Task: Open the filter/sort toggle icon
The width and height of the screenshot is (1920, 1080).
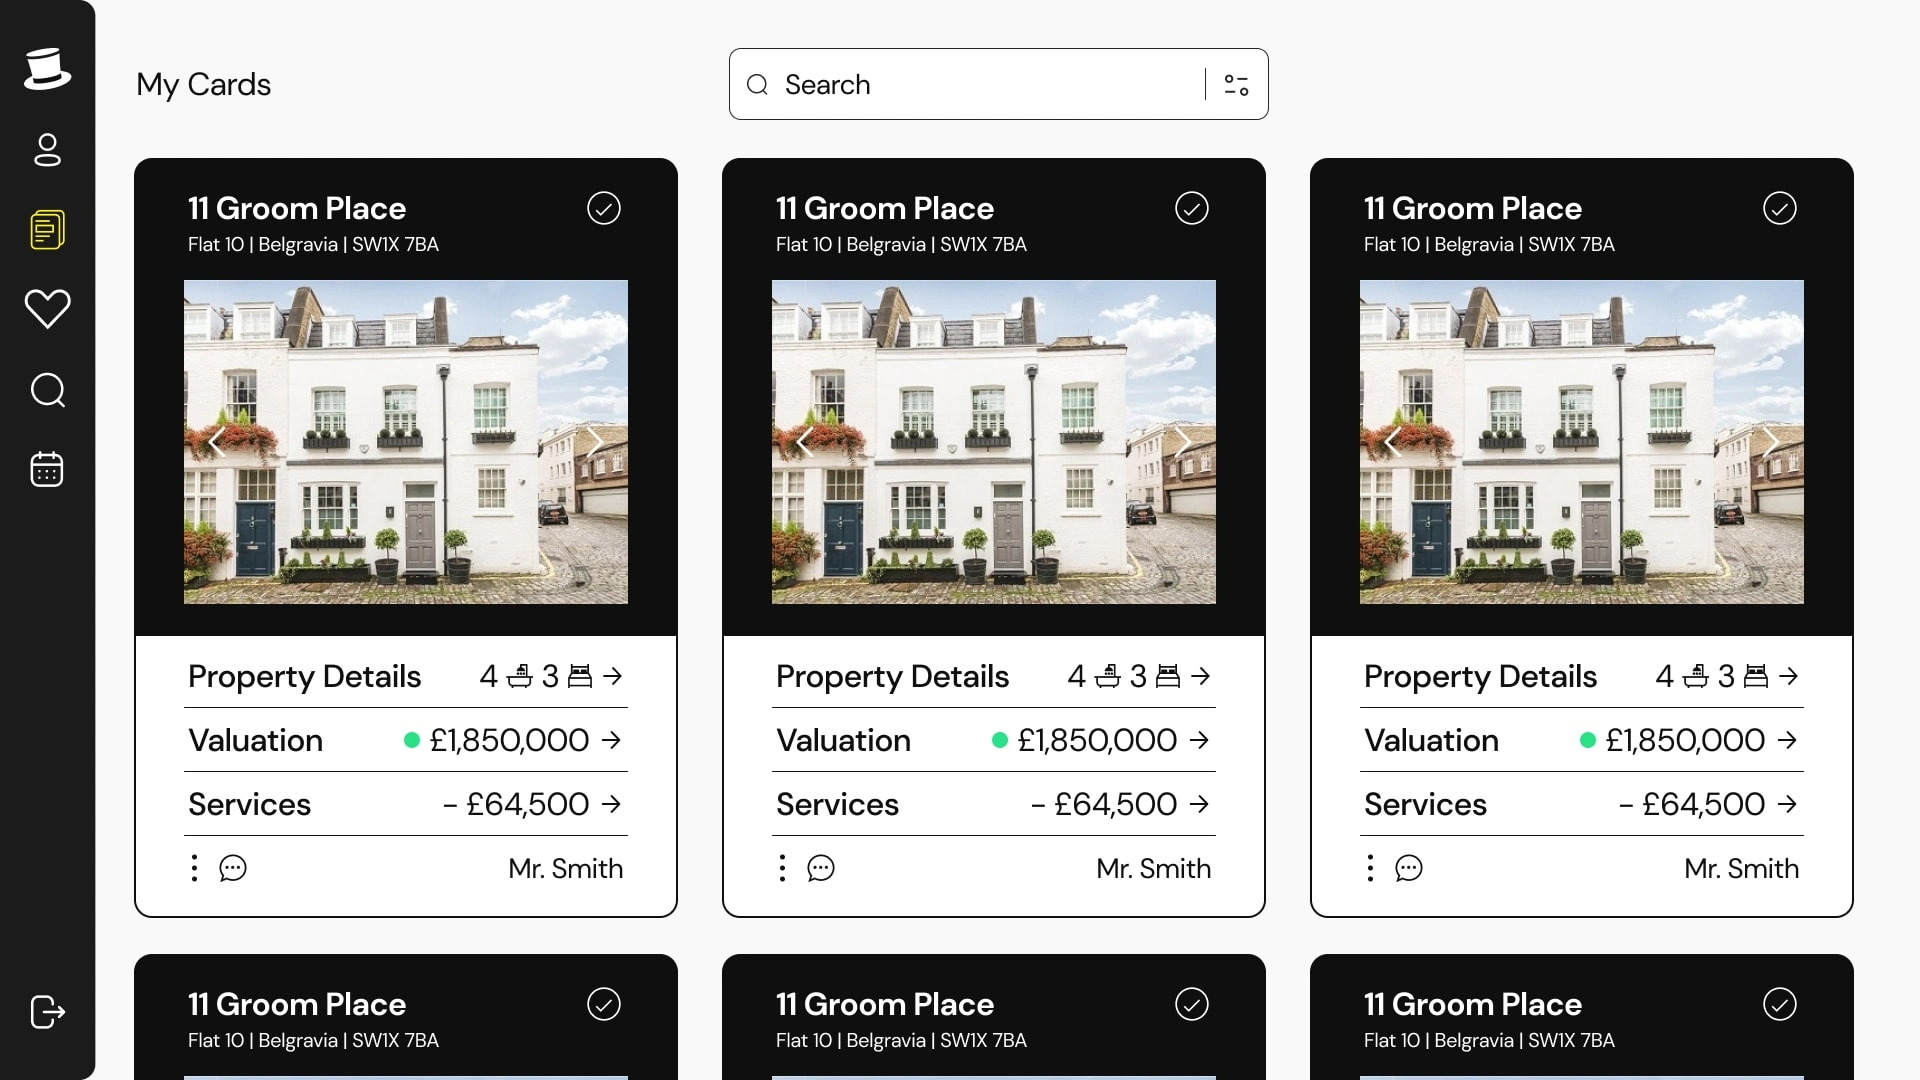Action: 1236,83
